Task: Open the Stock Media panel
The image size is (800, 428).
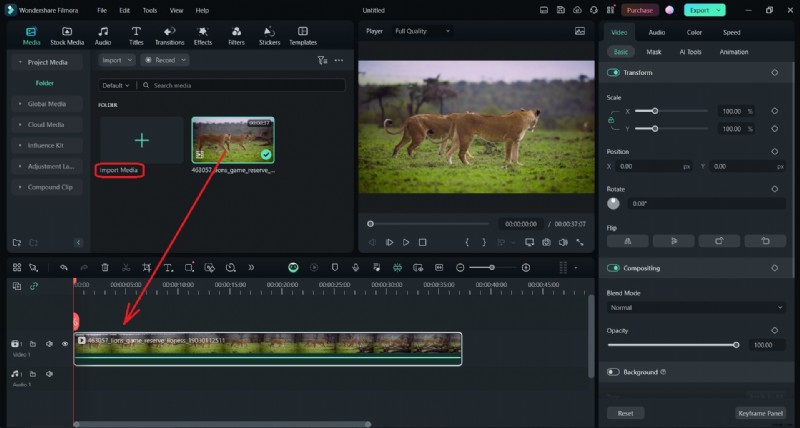Action: (67, 36)
